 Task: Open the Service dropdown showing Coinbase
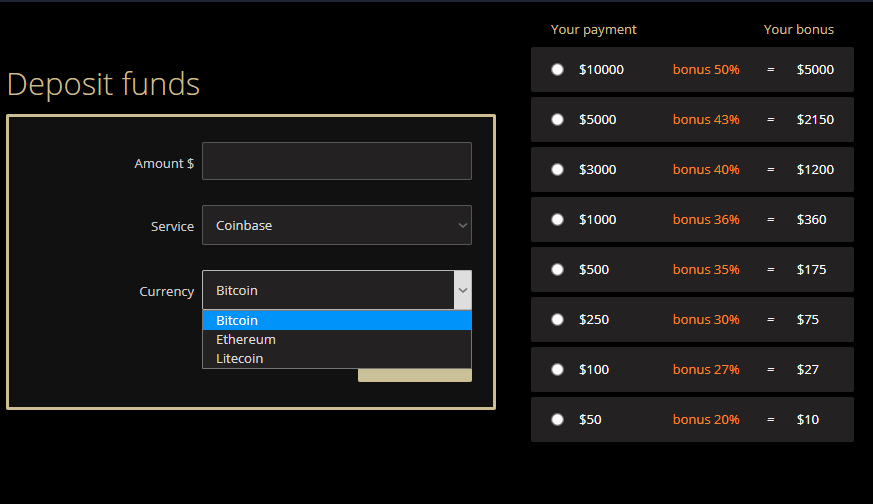[337, 225]
